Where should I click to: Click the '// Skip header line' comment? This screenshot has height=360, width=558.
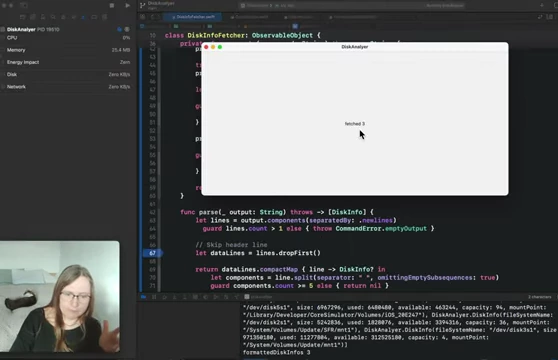point(231,245)
